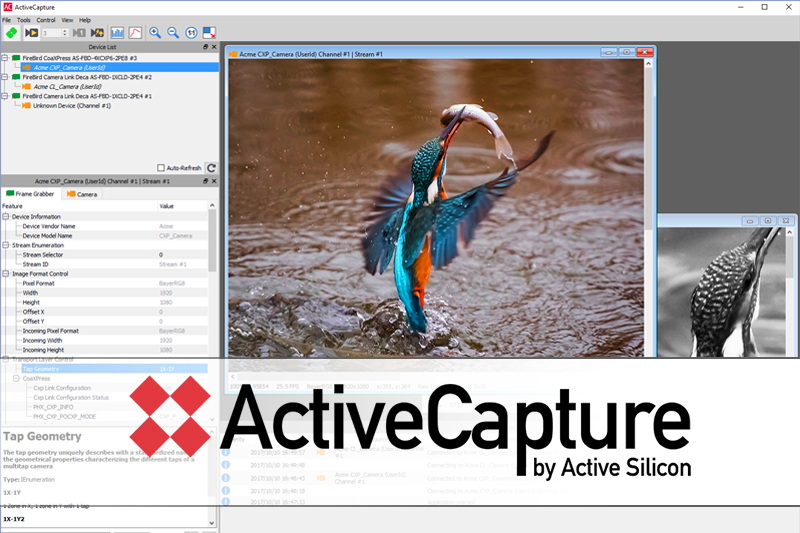The height and width of the screenshot is (533, 800).
Task: Click the fit-to-window display icon
Action: (208, 33)
